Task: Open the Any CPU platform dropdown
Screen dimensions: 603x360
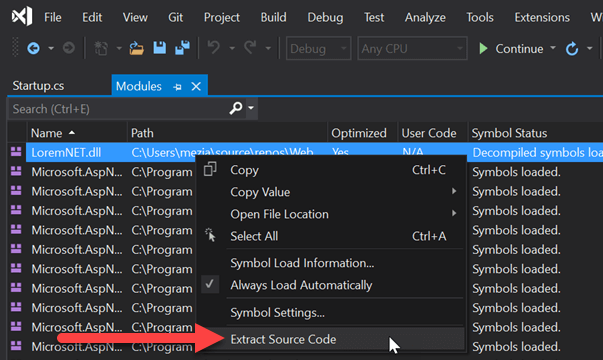Action: coord(412,48)
